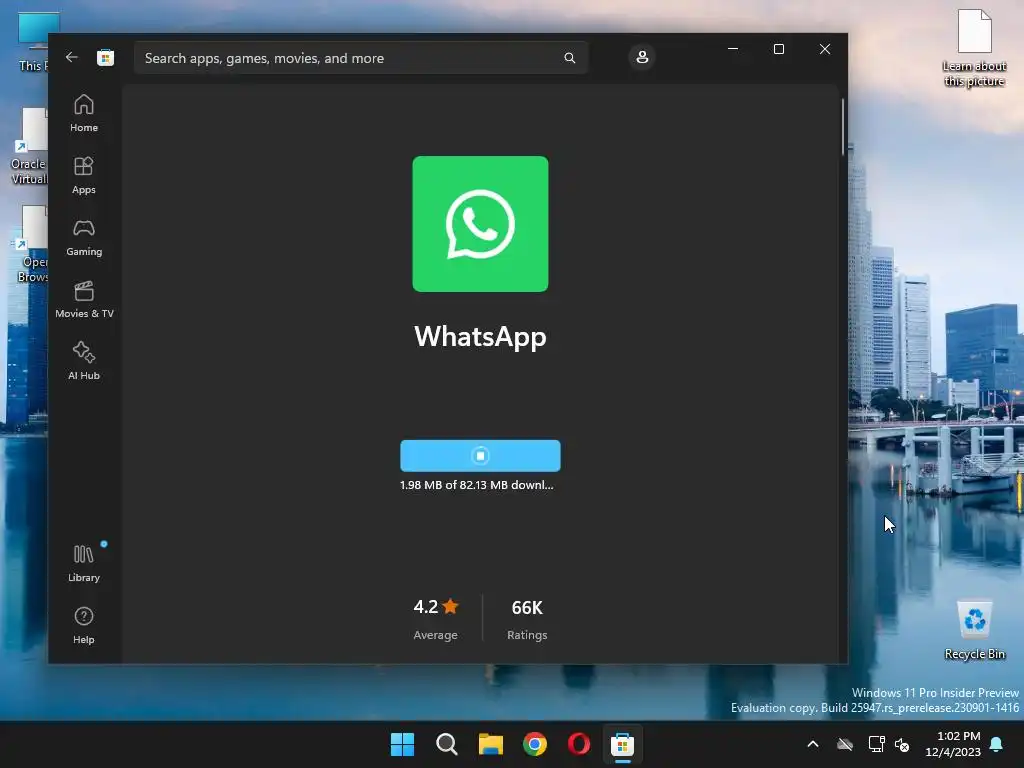The image size is (1024, 768).
Task: Click Microsoft Store taskbar icon
Action: (622, 744)
